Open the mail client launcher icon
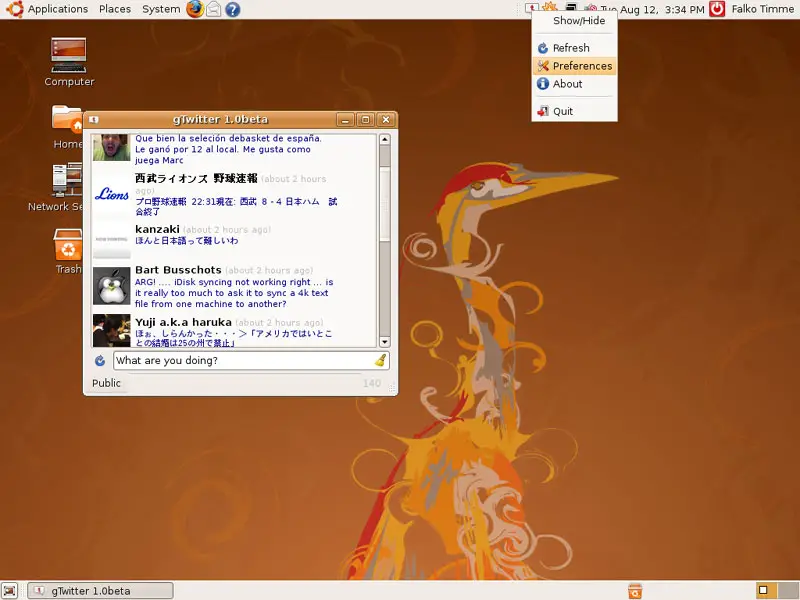 [x=214, y=9]
